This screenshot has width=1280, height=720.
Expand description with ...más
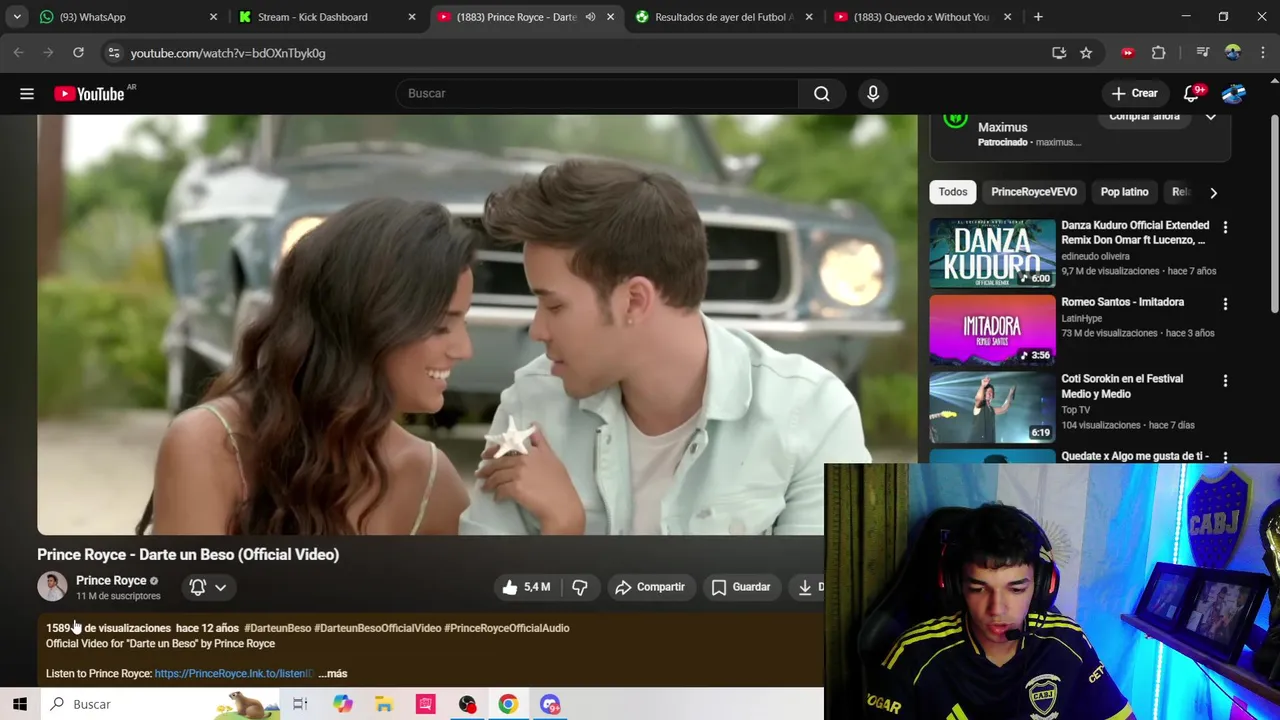pos(333,674)
